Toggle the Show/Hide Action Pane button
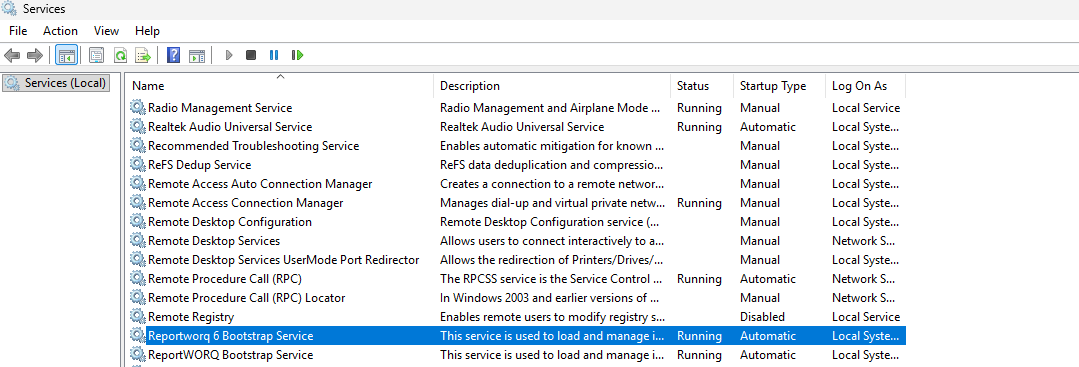This screenshot has height=367, width=1079. (x=197, y=55)
